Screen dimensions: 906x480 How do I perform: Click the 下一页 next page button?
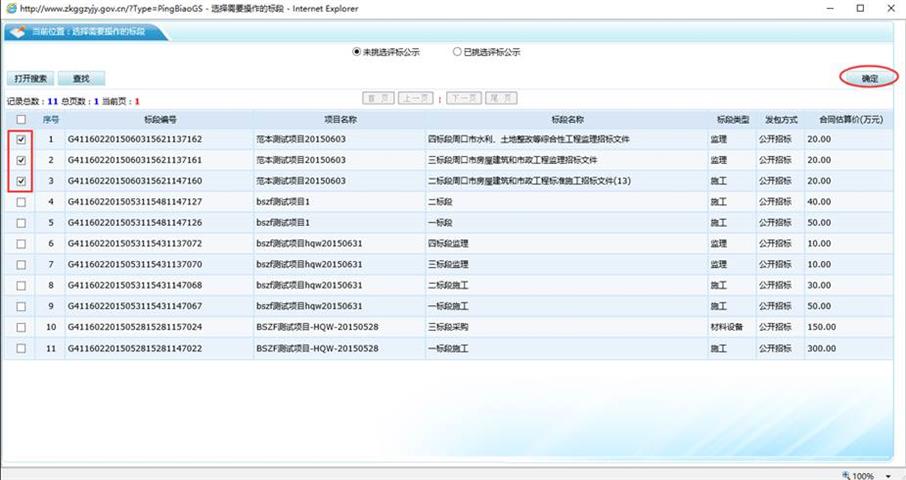point(461,98)
